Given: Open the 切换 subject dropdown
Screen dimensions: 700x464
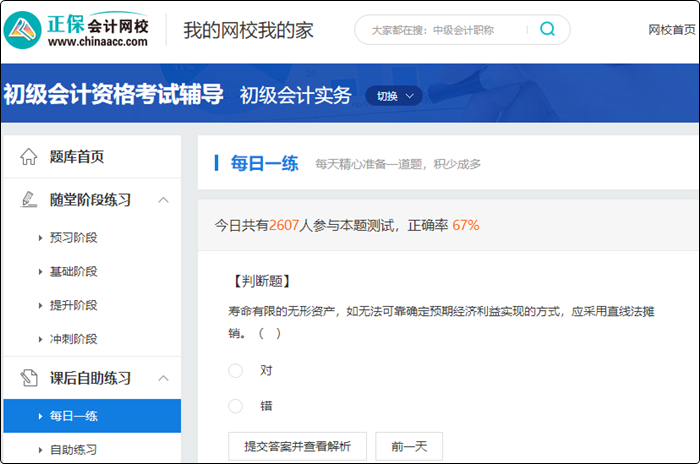Looking at the screenshot, I should [x=394, y=96].
